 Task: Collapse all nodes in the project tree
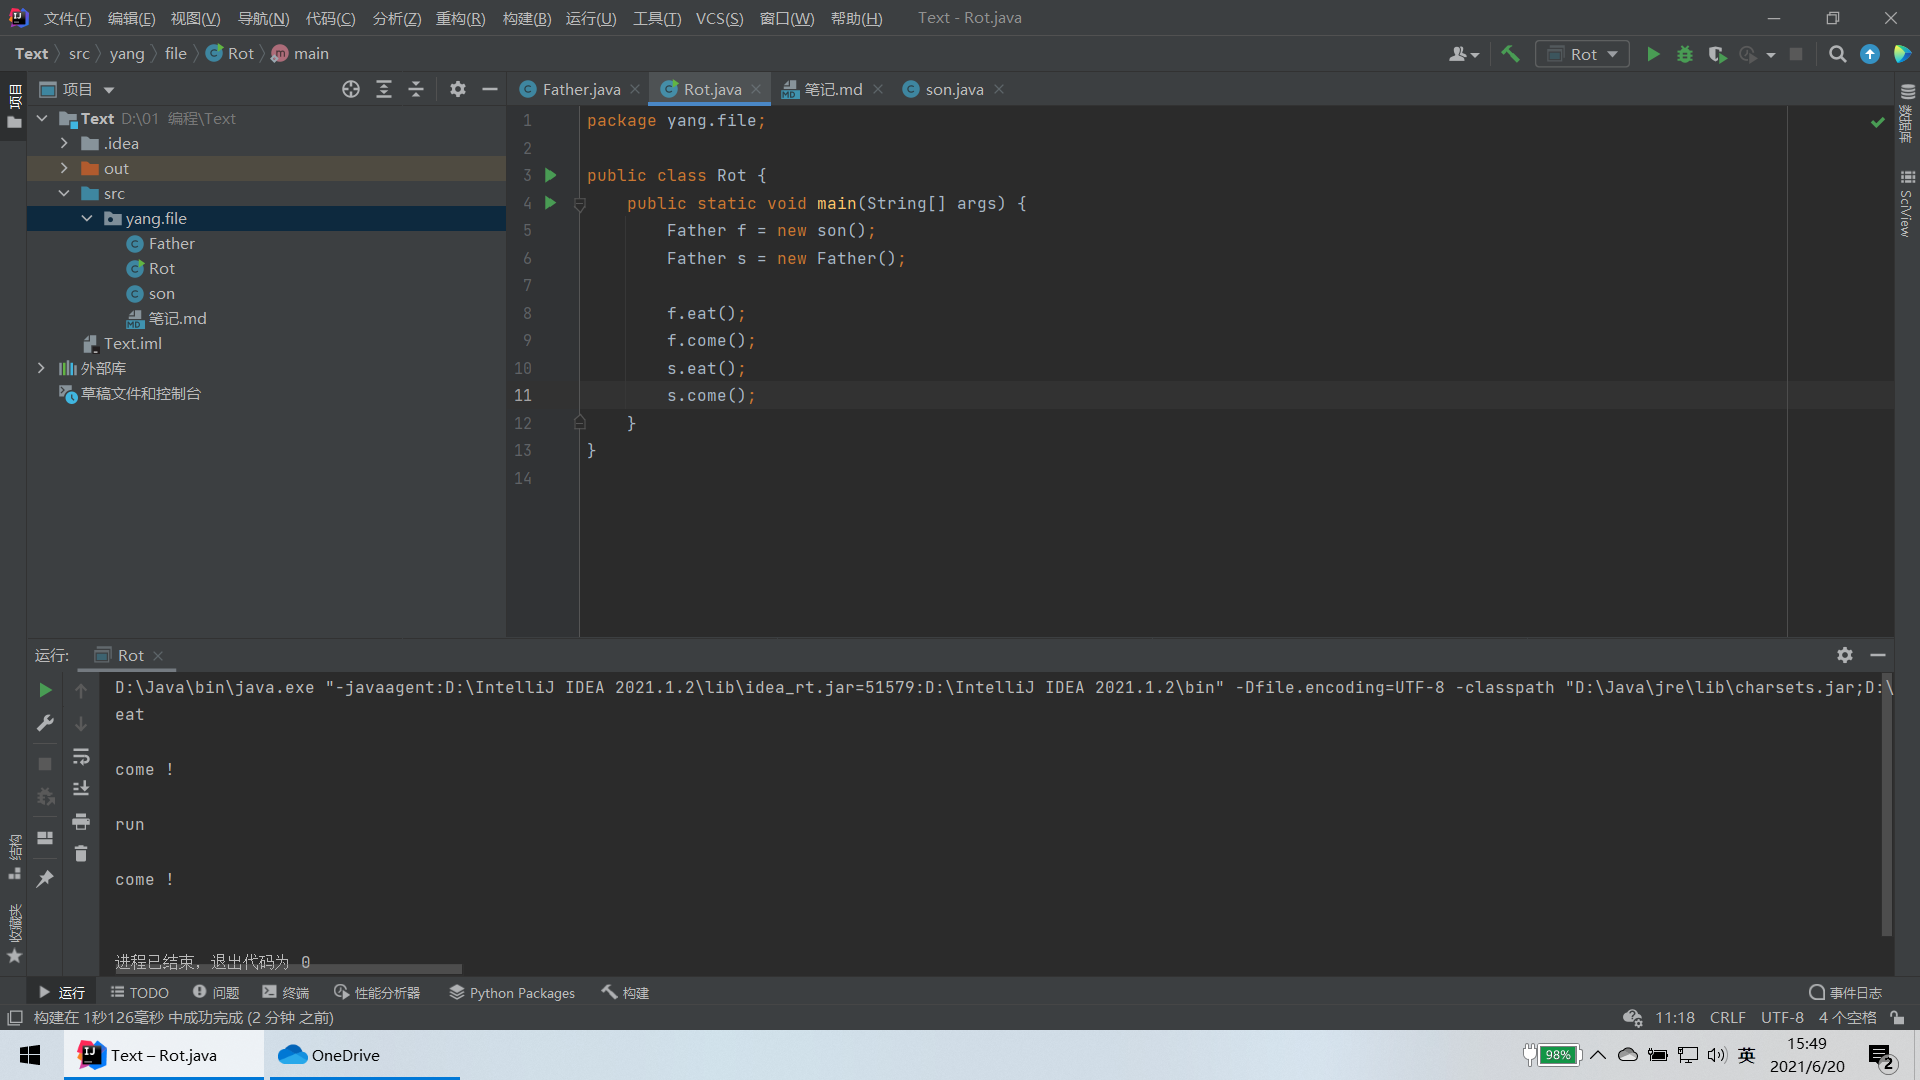[416, 89]
